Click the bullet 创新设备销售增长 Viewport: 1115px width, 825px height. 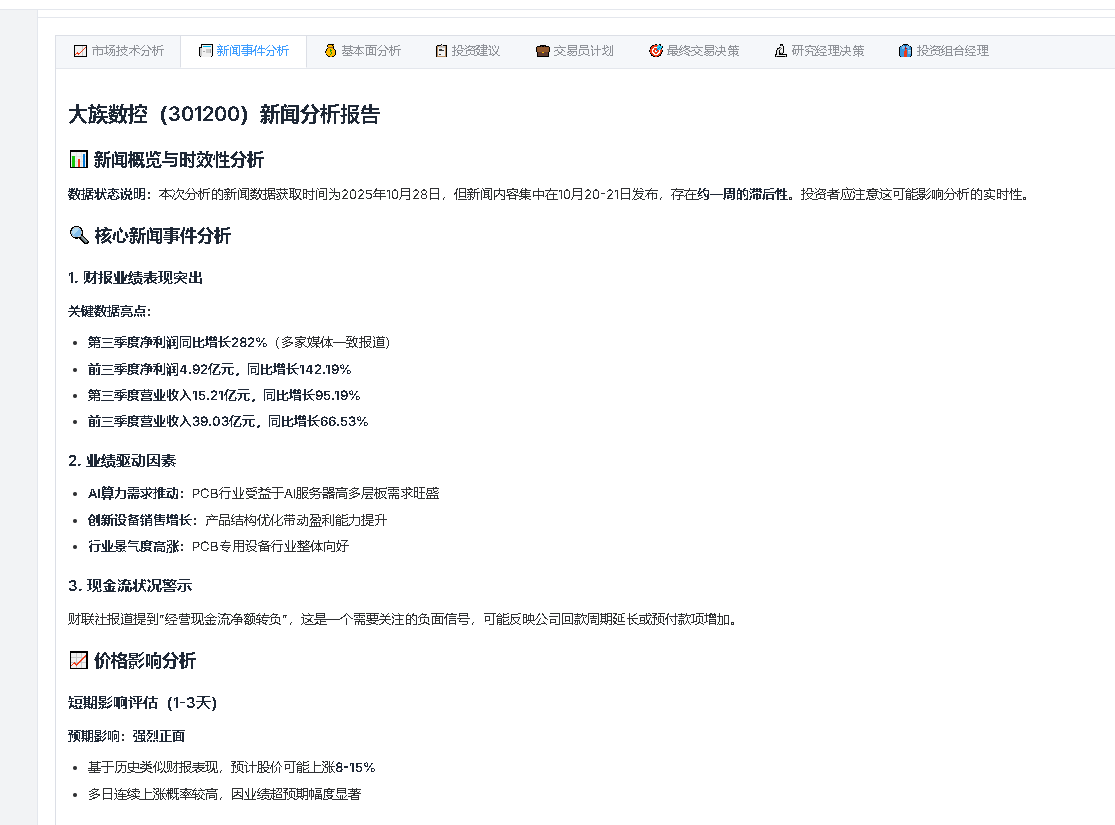(x=238, y=520)
